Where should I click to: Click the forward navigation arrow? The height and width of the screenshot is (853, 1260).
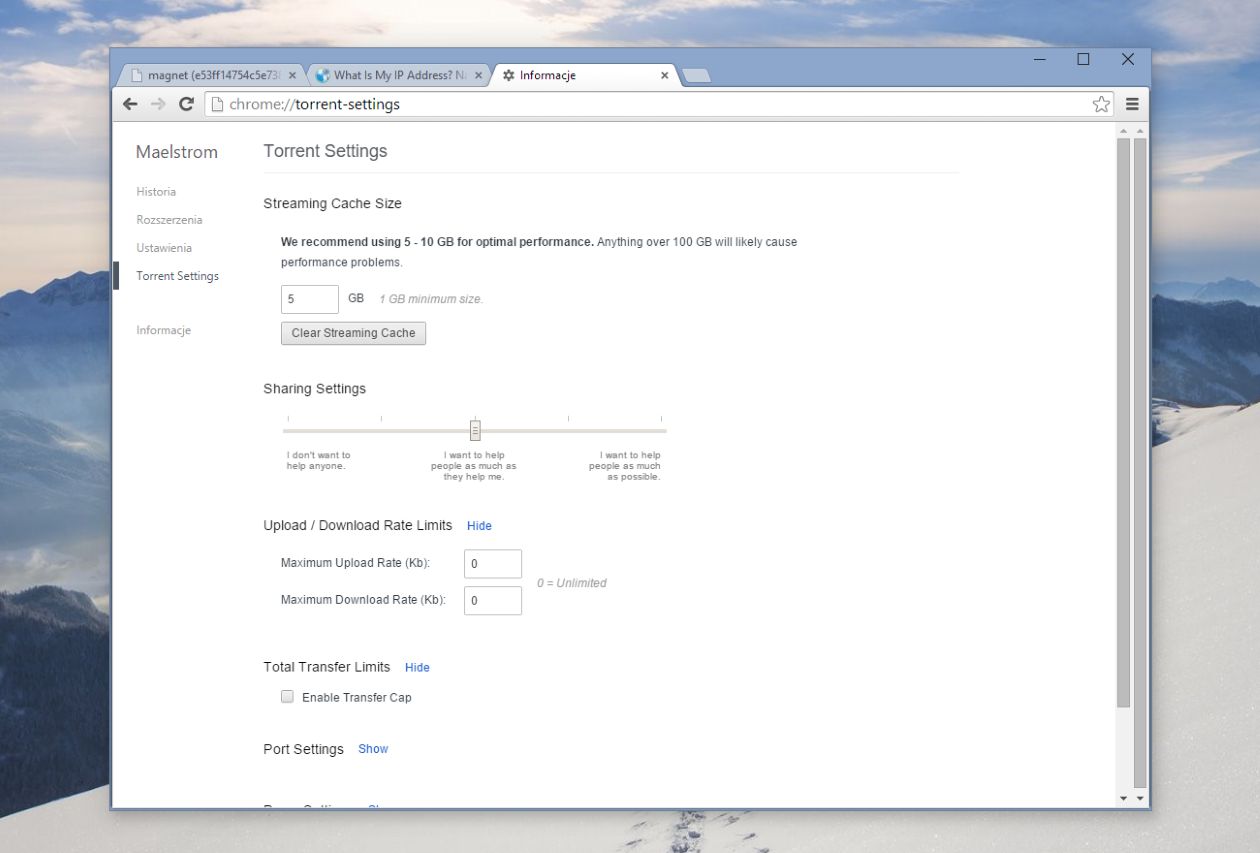click(x=158, y=104)
